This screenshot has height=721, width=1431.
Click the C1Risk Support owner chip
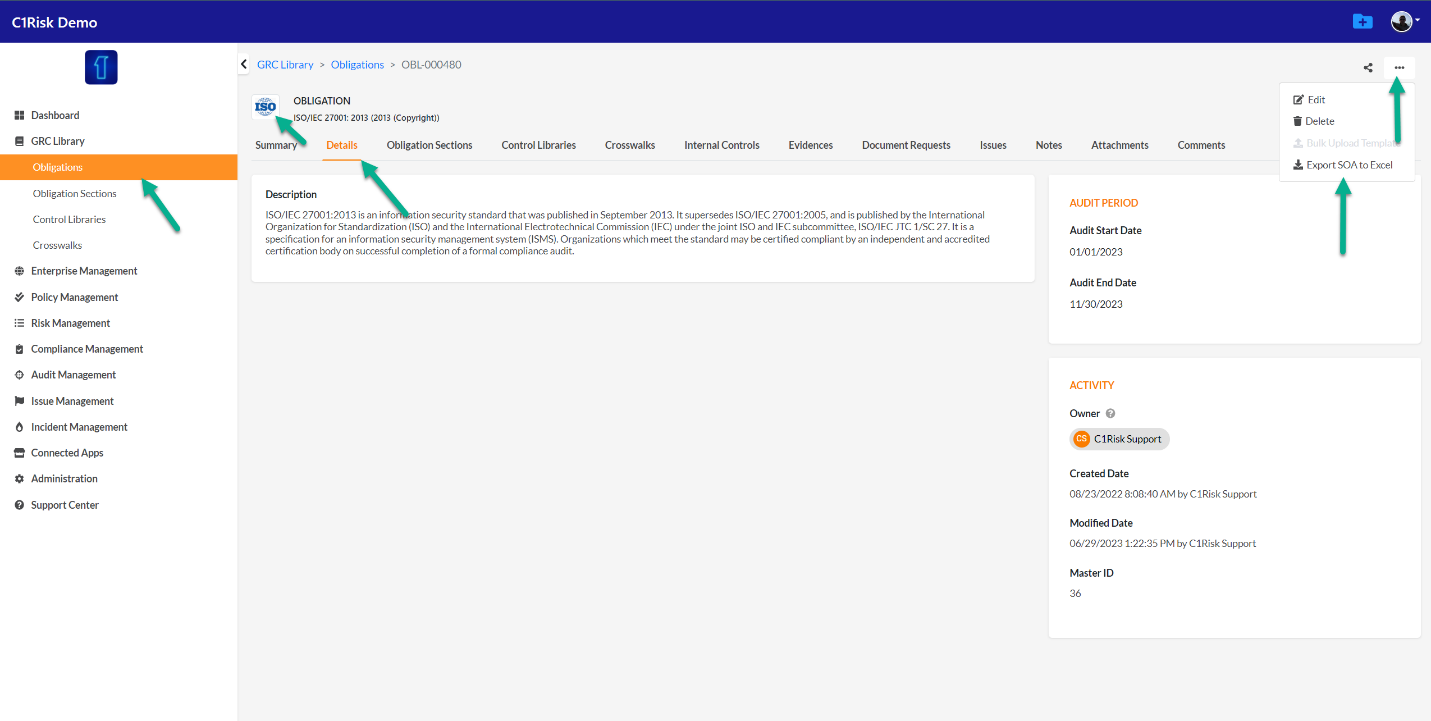pyautogui.click(x=1119, y=439)
